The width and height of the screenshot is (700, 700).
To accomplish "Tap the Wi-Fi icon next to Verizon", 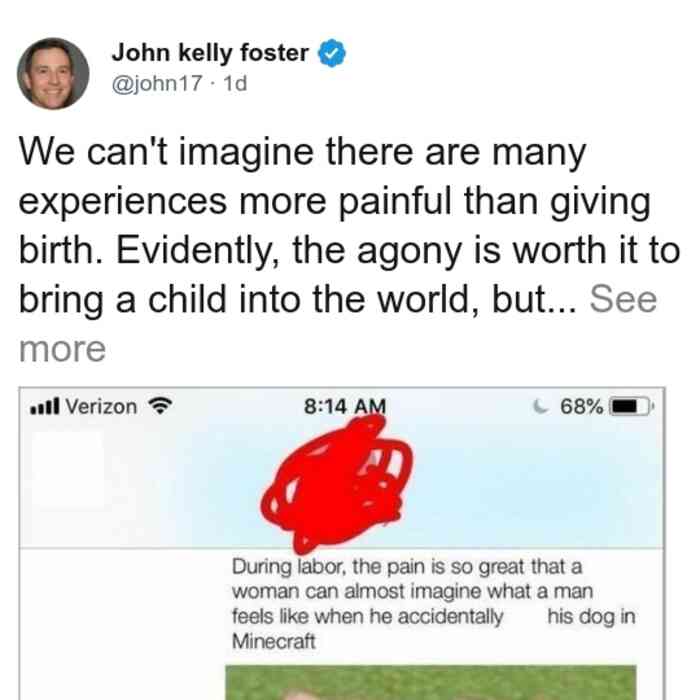I will 160,406.
